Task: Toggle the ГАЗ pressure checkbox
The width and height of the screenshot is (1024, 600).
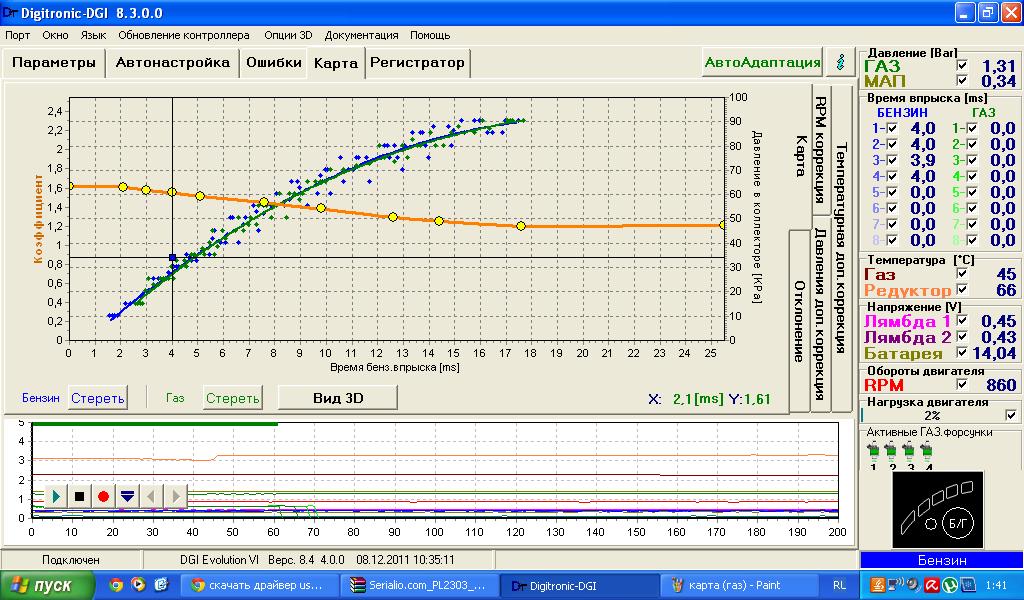Action: pyautogui.click(x=962, y=66)
